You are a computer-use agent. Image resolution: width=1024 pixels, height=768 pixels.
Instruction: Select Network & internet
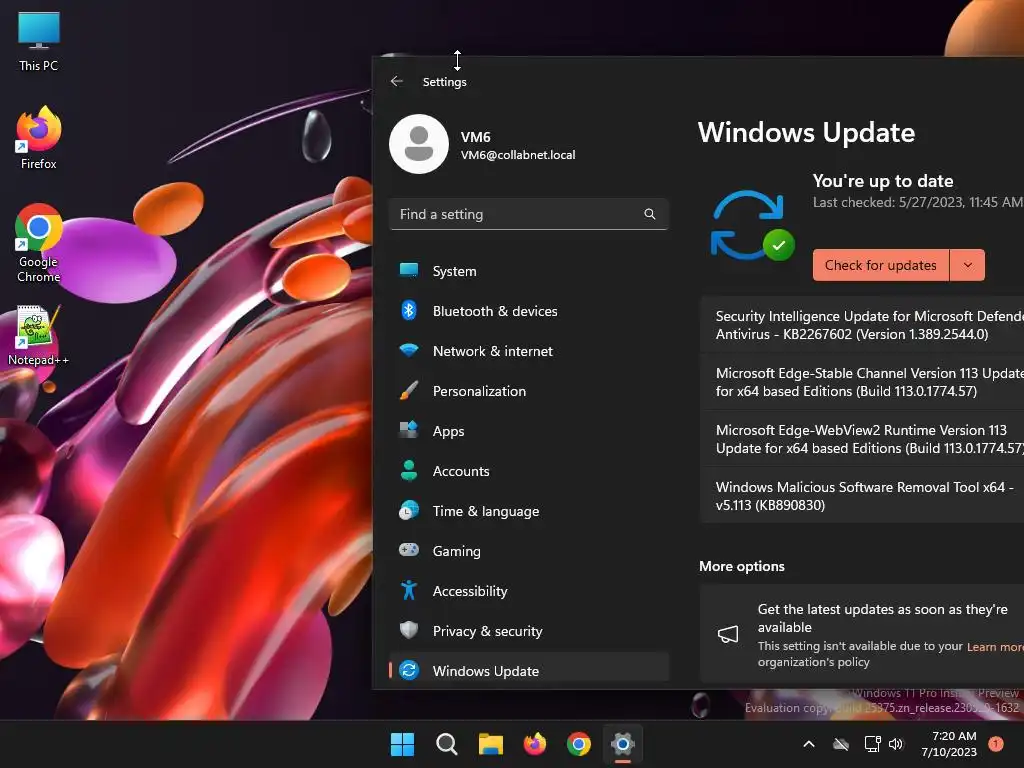529,351
